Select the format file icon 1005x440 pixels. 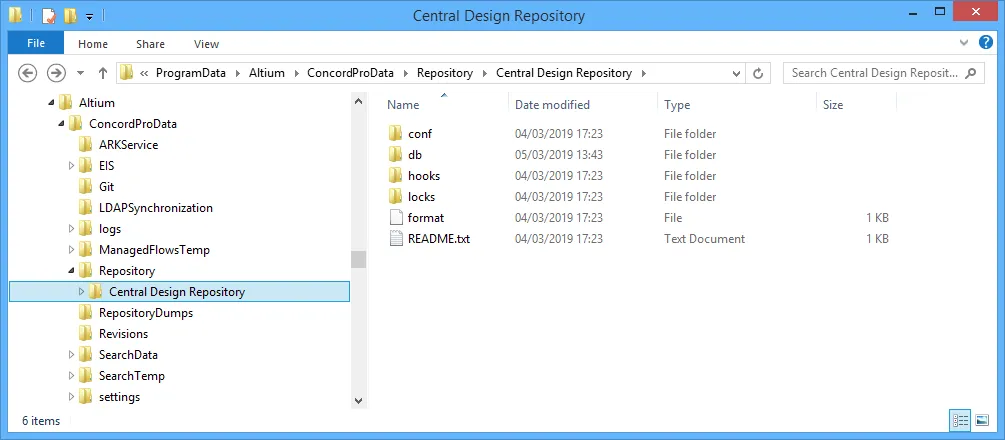(x=396, y=218)
